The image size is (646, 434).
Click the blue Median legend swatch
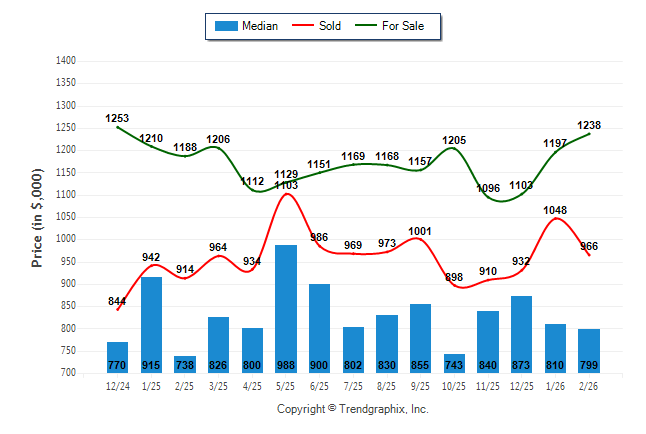[x=226, y=26]
